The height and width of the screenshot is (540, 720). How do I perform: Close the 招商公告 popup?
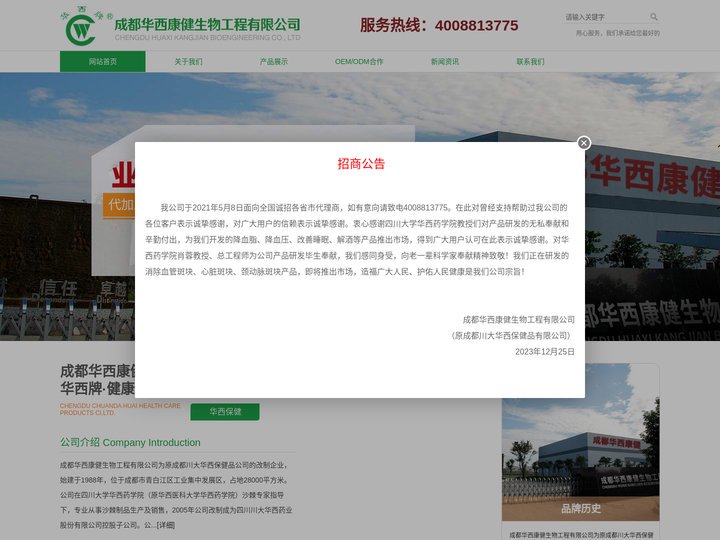click(584, 143)
